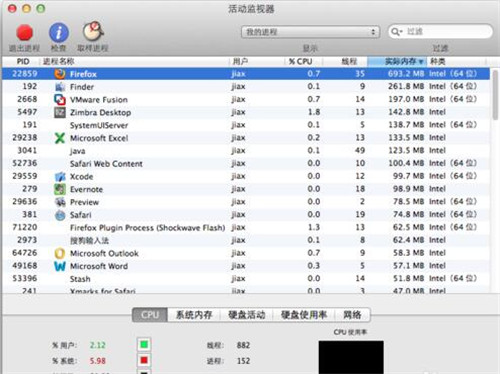Select the Safari Web Content row
The width and height of the screenshot is (500, 374).
[x=246, y=163]
